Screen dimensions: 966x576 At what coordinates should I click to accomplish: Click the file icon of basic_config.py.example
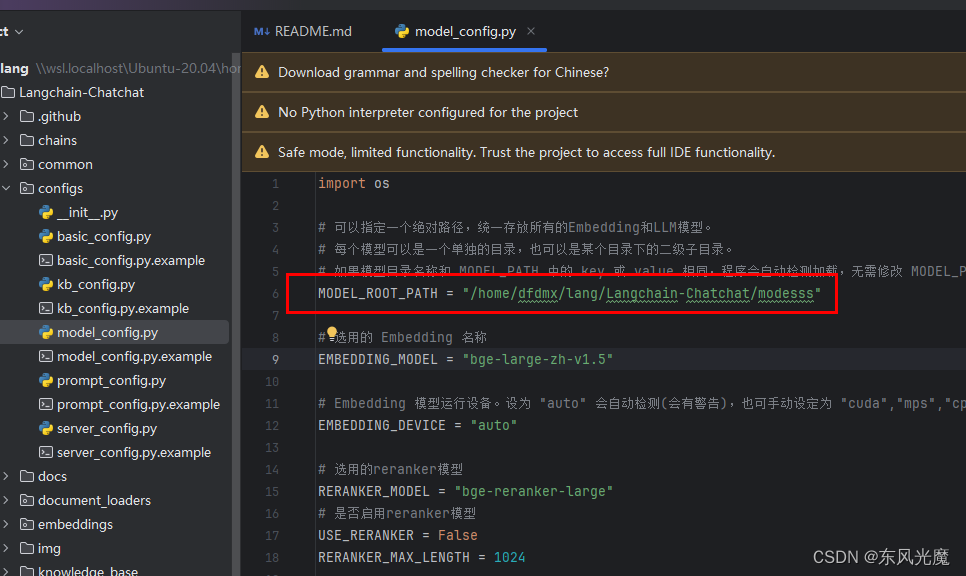click(x=46, y=260)
